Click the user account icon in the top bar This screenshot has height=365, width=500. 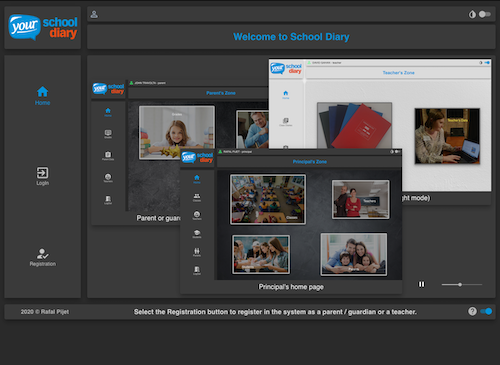(94, 14)
